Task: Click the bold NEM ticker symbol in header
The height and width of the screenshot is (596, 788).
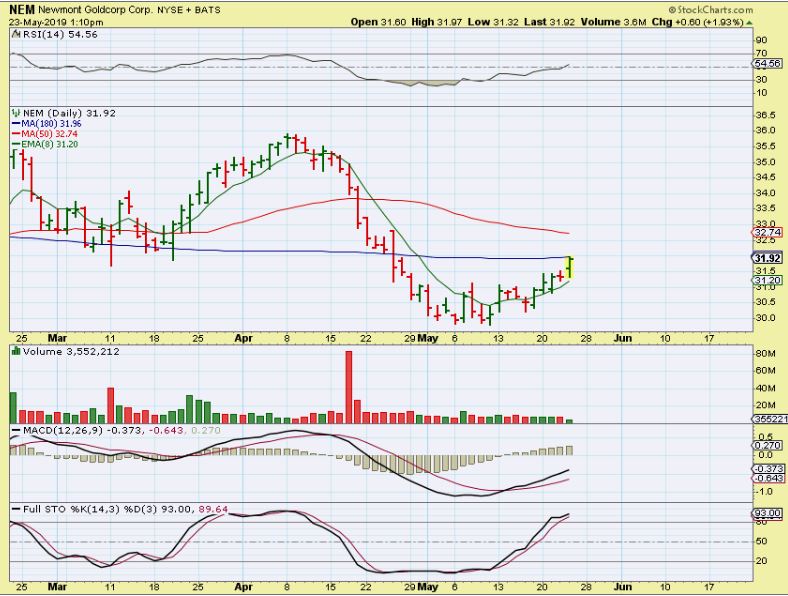Action: (x=22, y=10)
